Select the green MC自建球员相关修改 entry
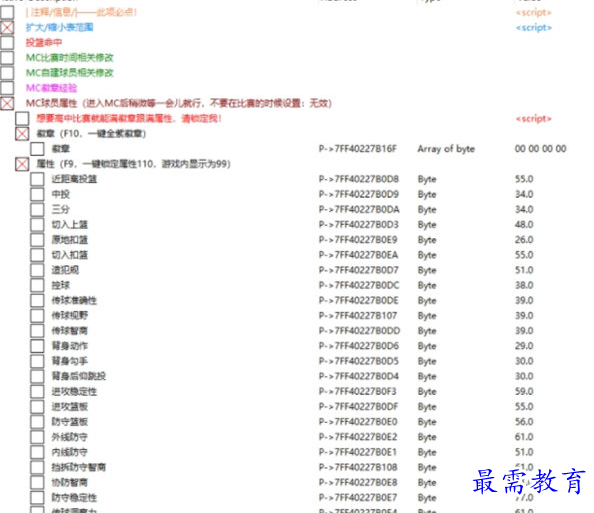This screenshot has width=594, height=513. click(x=70, y=73)
